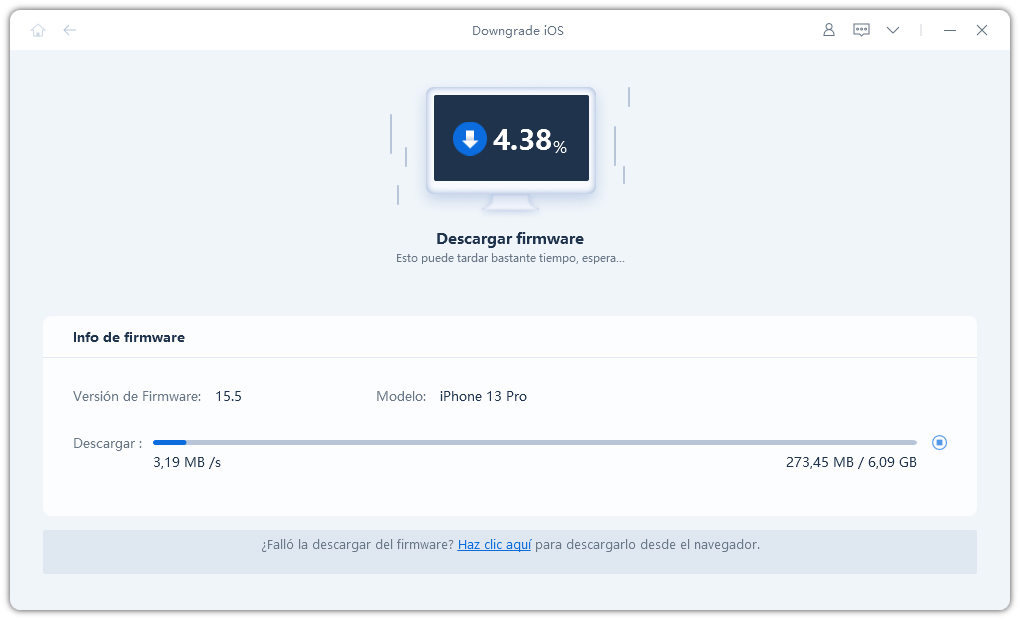Click the 'Downgrade iOS' window title
The image size is (1020, 620).
[x=518, y=30]
